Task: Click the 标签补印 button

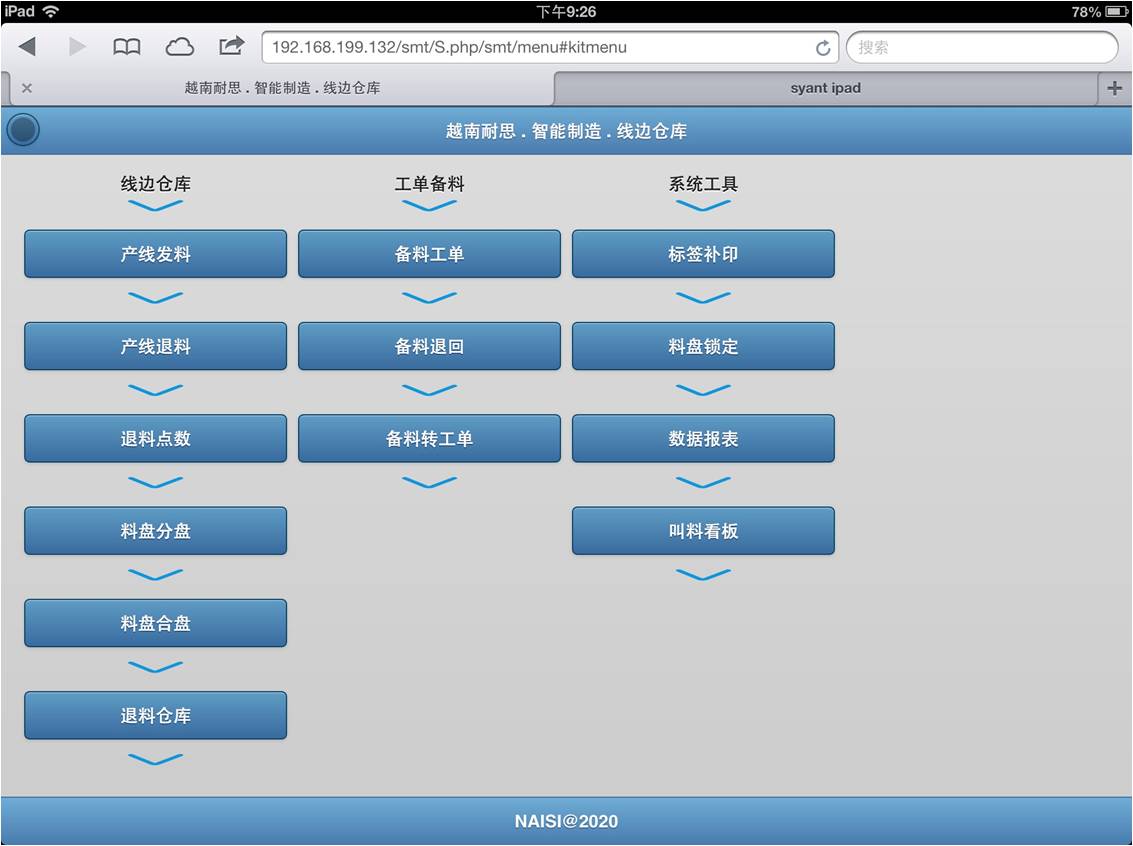Action: pyautogui.click(x=703, y=254)
